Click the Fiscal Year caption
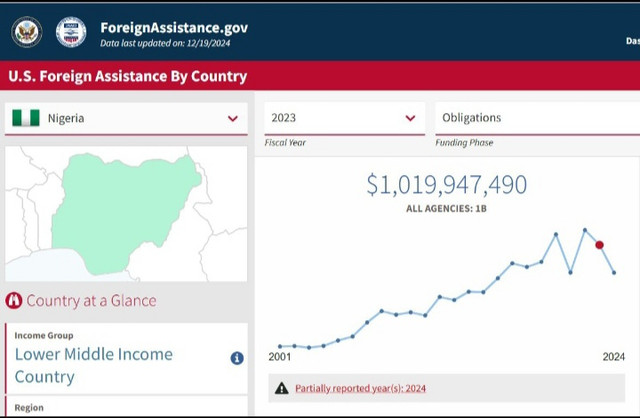Screen dimensions: 640x418 coord(285,142)
